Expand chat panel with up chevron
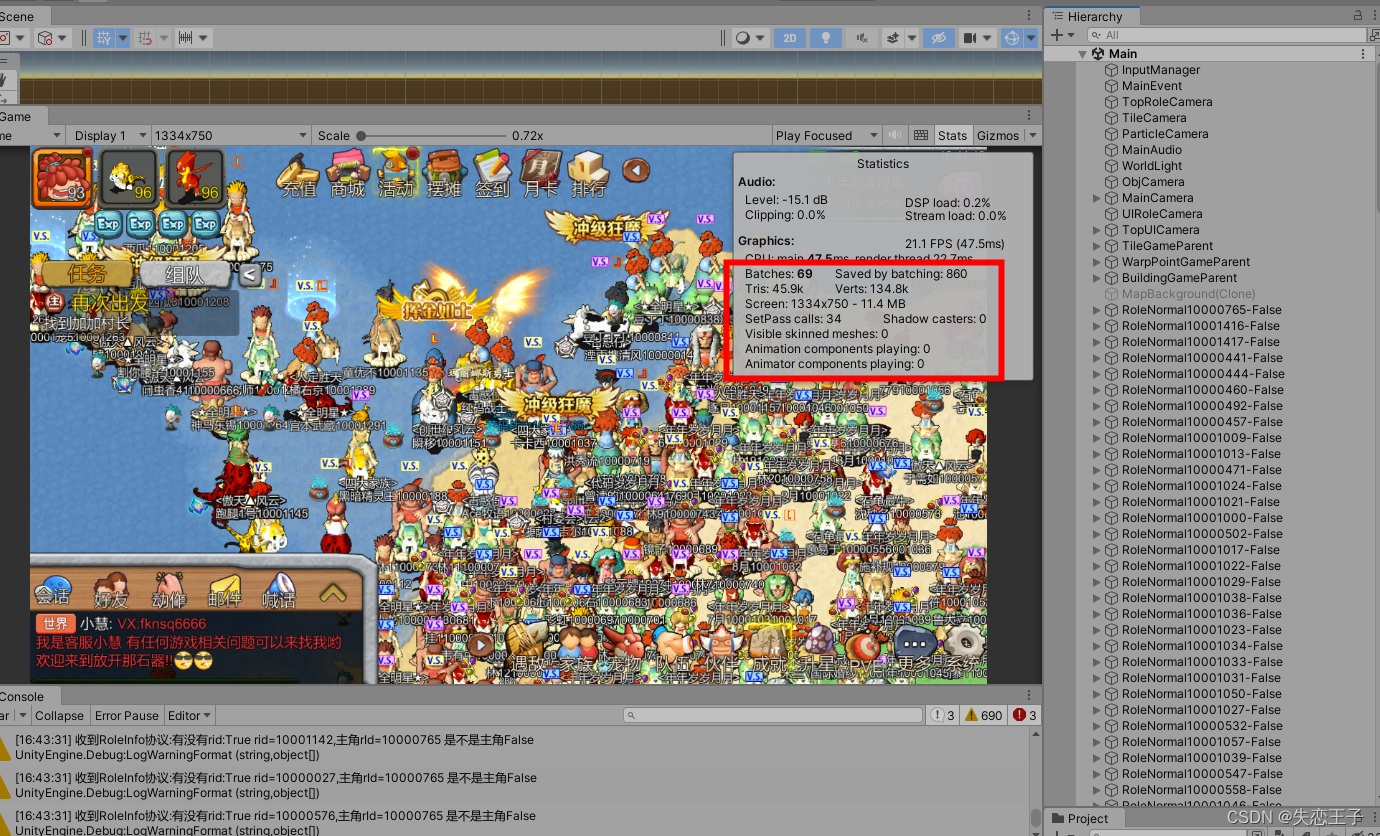The image size is (1380, 836). coord(332,593)
